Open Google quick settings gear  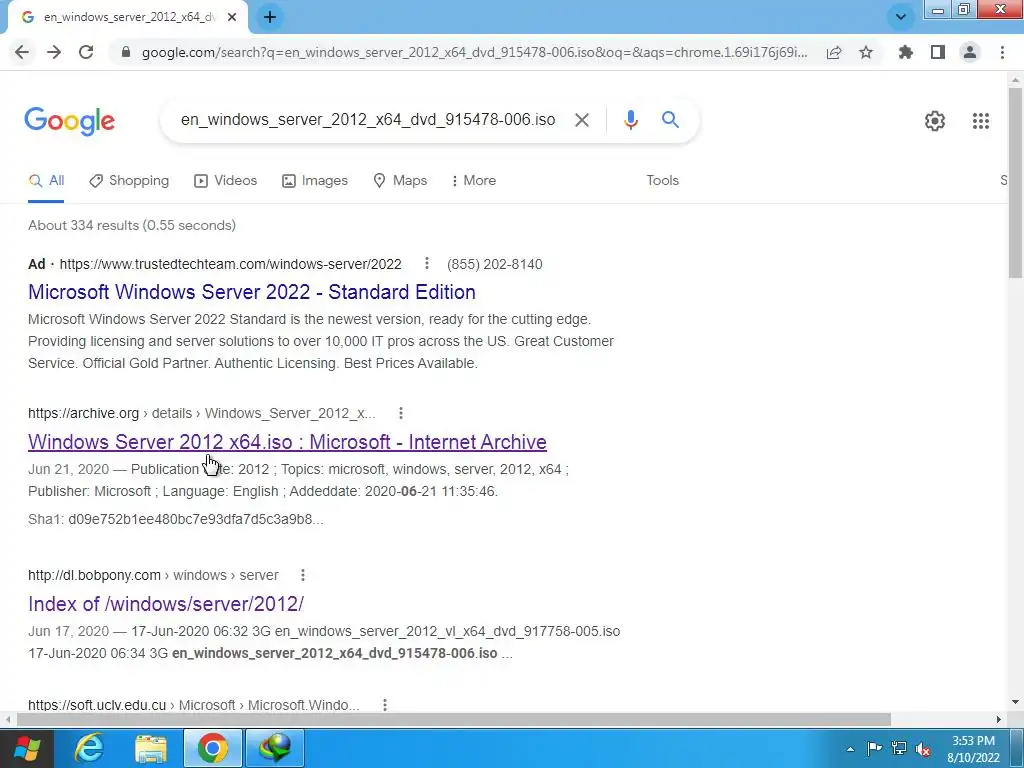(x=935, y=121)
